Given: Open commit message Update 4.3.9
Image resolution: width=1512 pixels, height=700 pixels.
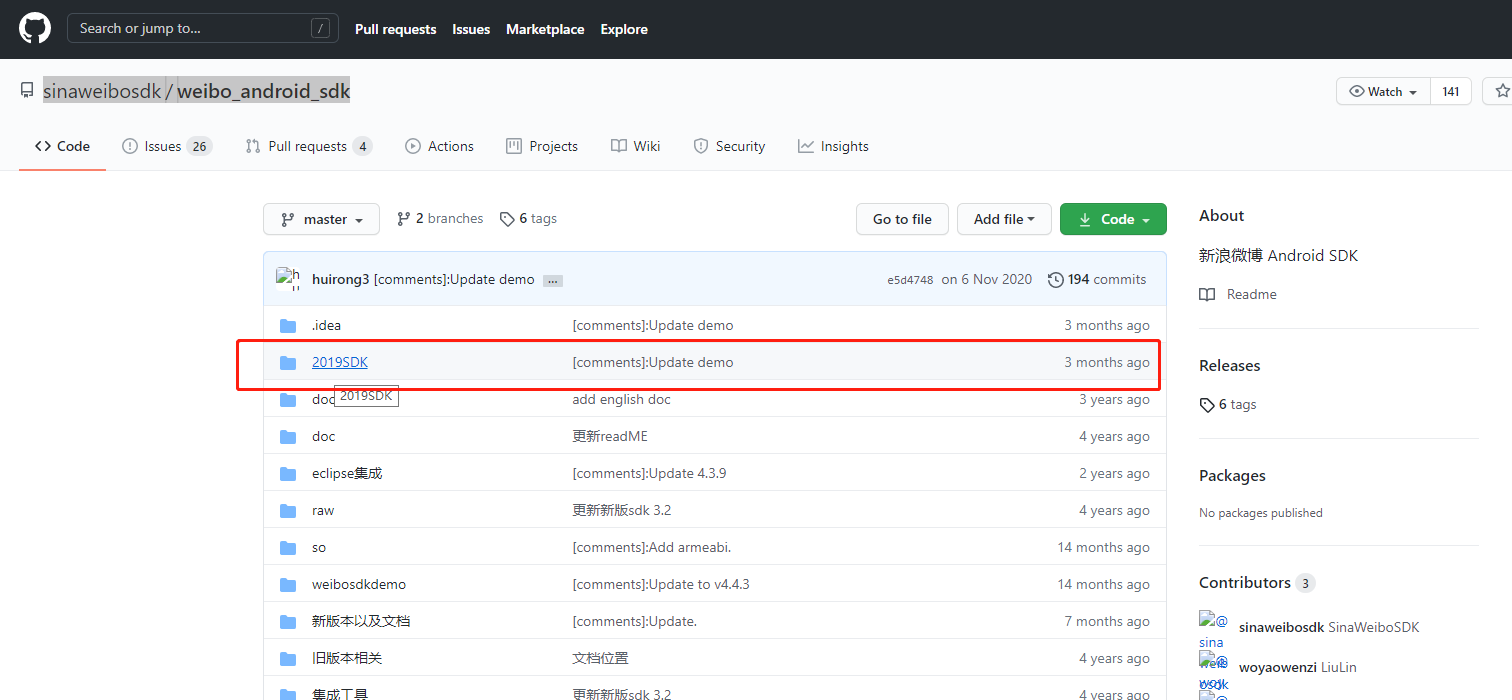Looking at the screenshot, I should (x=649, y=473).
